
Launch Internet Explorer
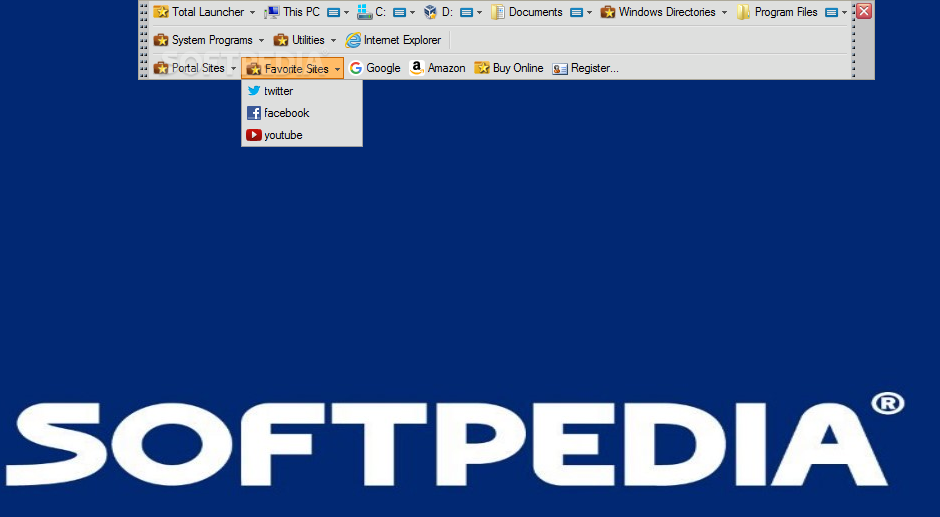[394, 40]
